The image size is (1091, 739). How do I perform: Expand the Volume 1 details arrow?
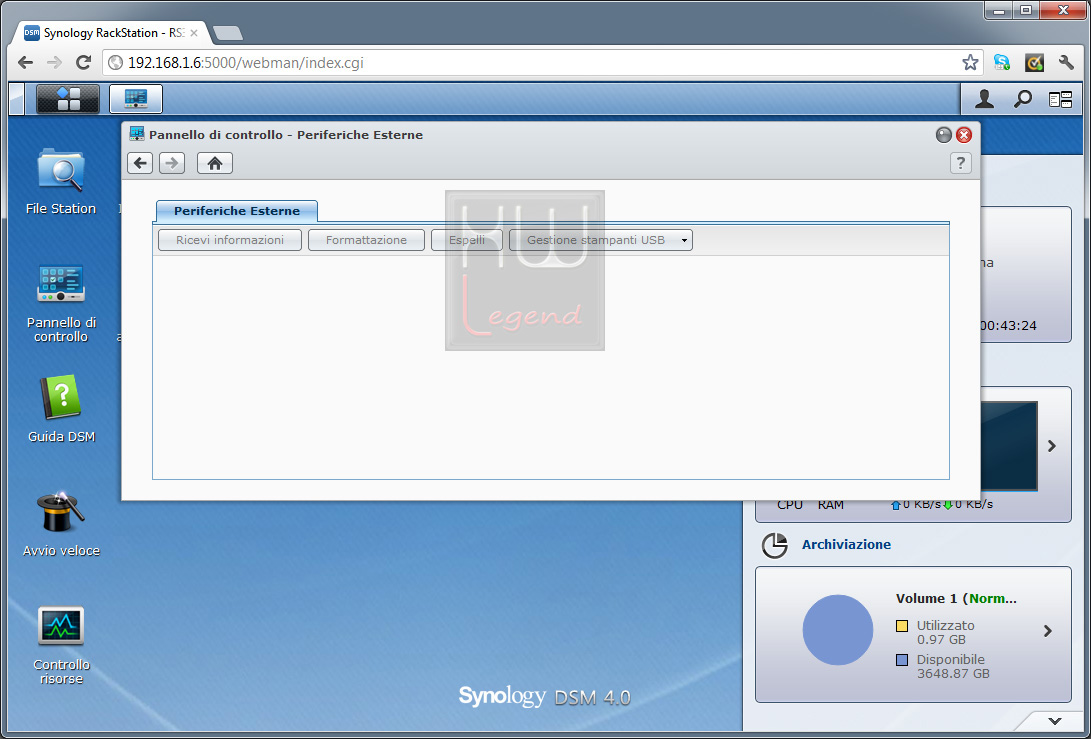coord(1048,631)
